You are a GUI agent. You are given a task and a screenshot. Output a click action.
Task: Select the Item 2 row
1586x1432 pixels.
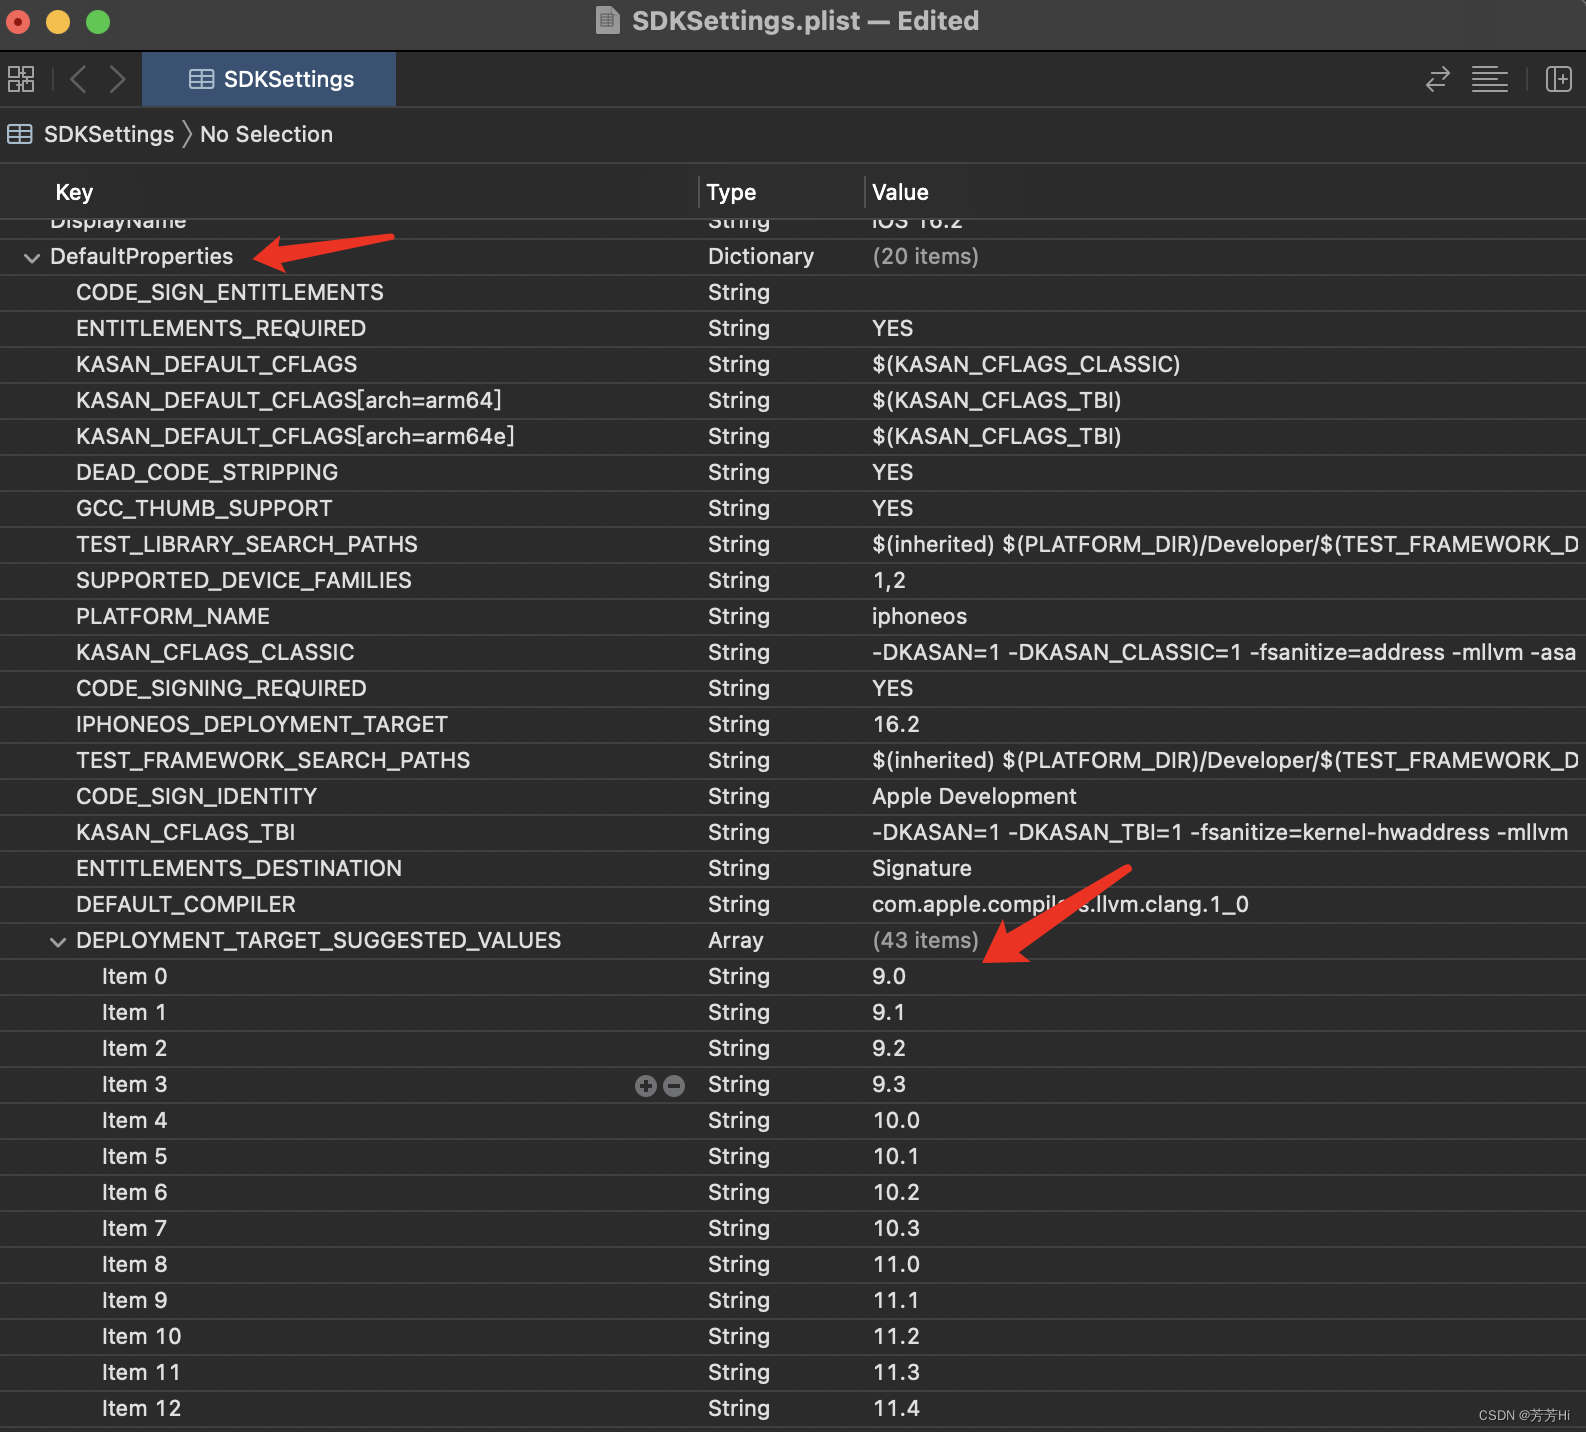[793, 1048]
